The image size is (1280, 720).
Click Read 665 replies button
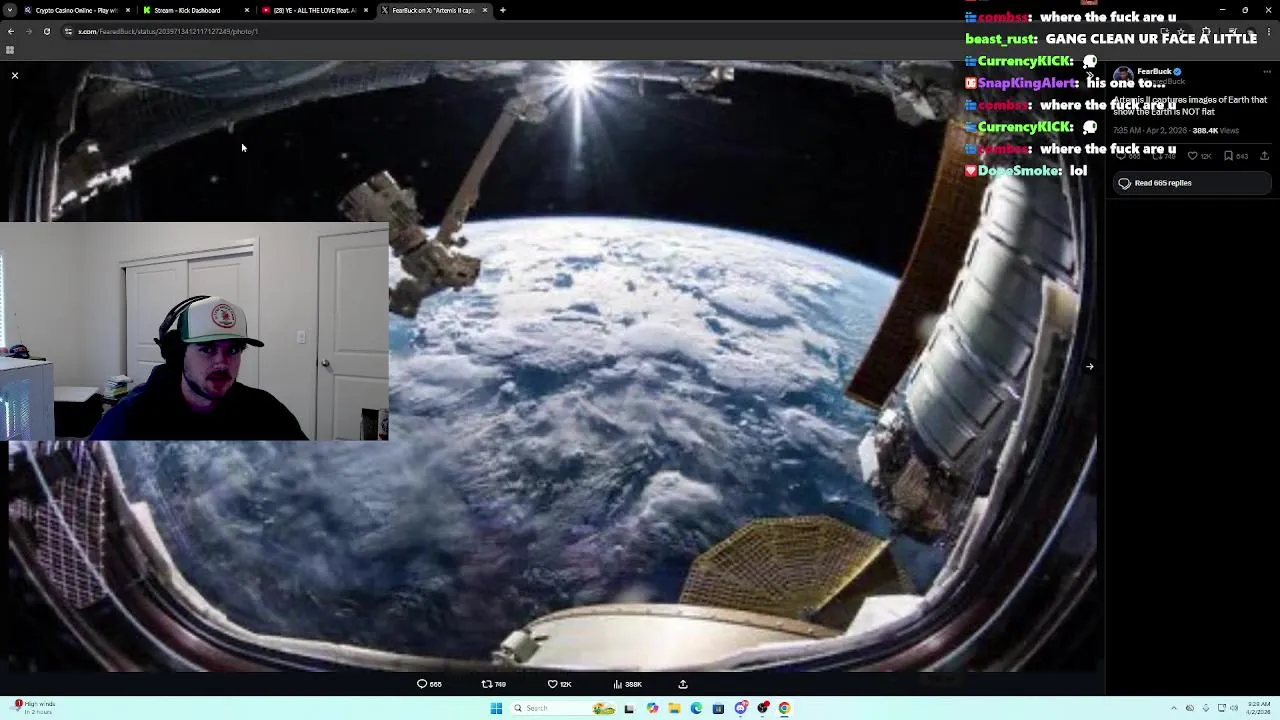(x=1192, y=183)
